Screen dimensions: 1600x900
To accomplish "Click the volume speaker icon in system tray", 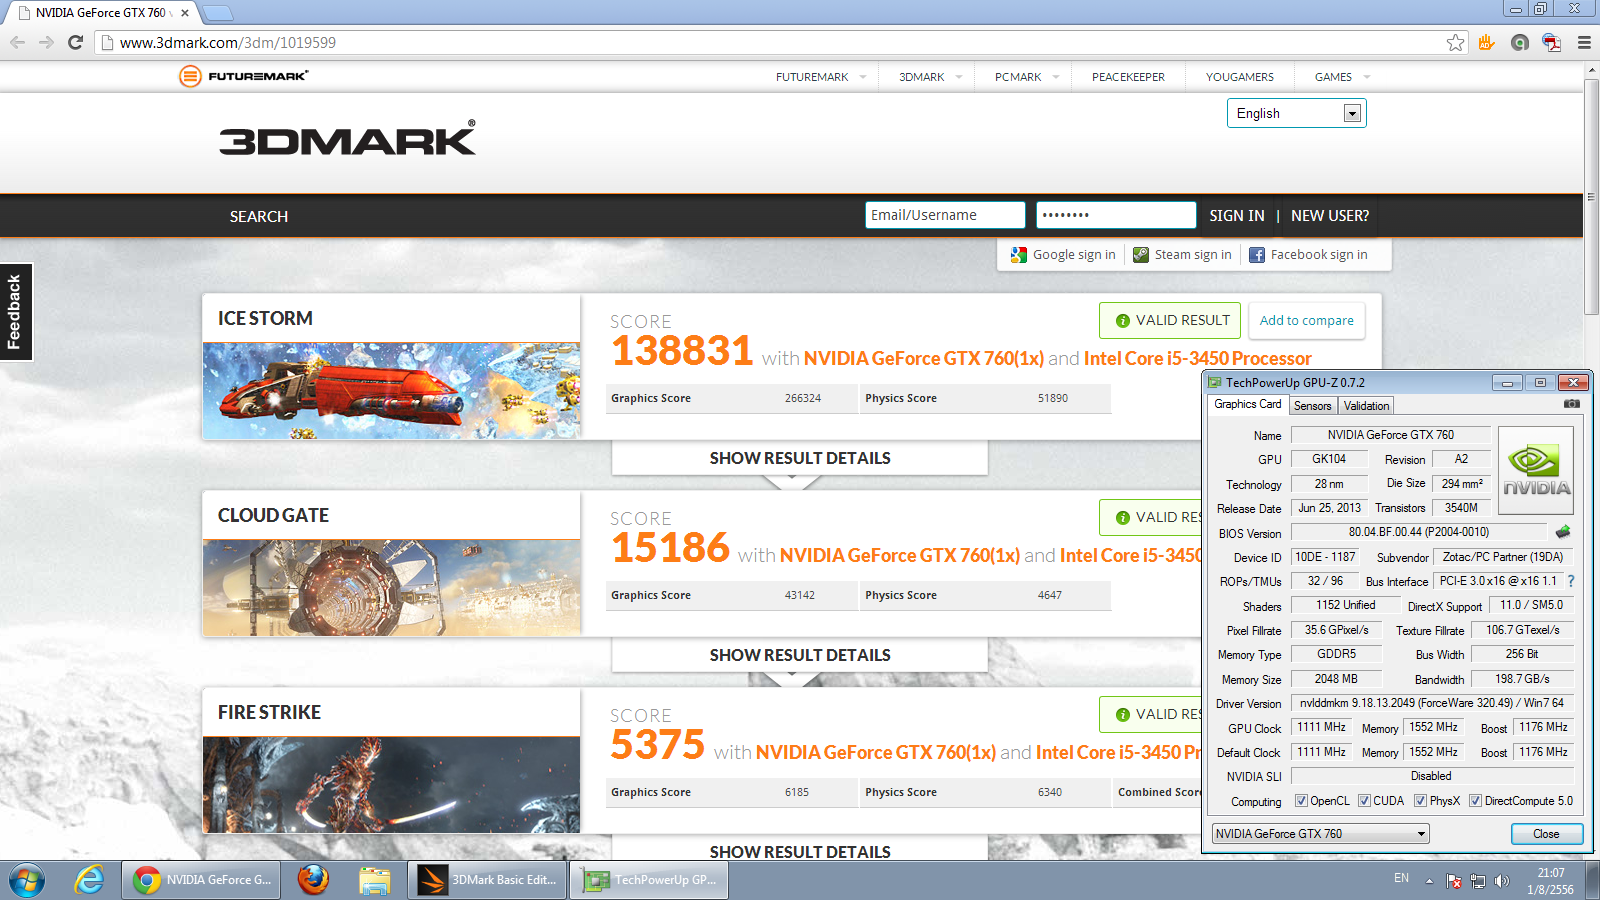I will (1502, 880).
